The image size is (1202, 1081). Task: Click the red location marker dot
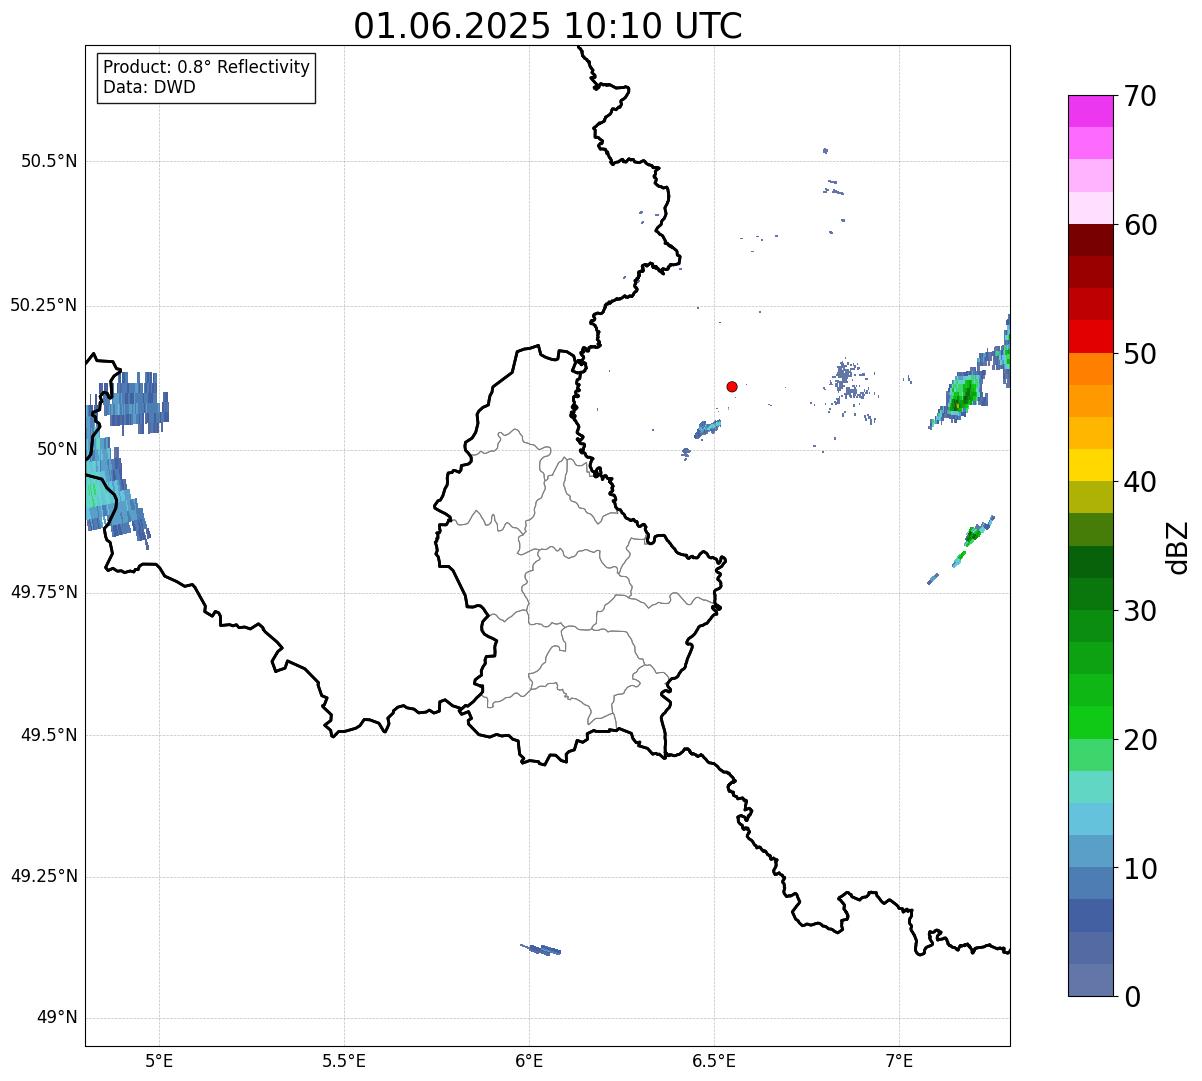coord(732,386)
